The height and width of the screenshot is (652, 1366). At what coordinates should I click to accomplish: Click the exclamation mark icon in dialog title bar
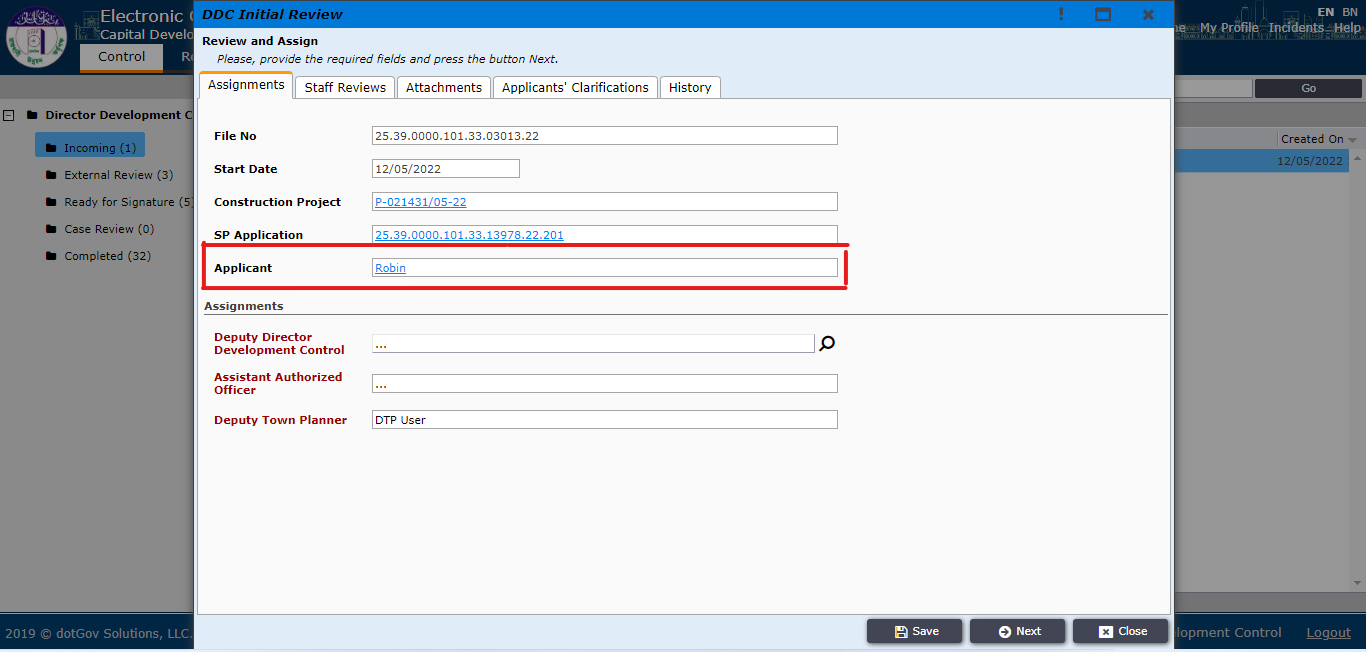tap(1061, 14)
